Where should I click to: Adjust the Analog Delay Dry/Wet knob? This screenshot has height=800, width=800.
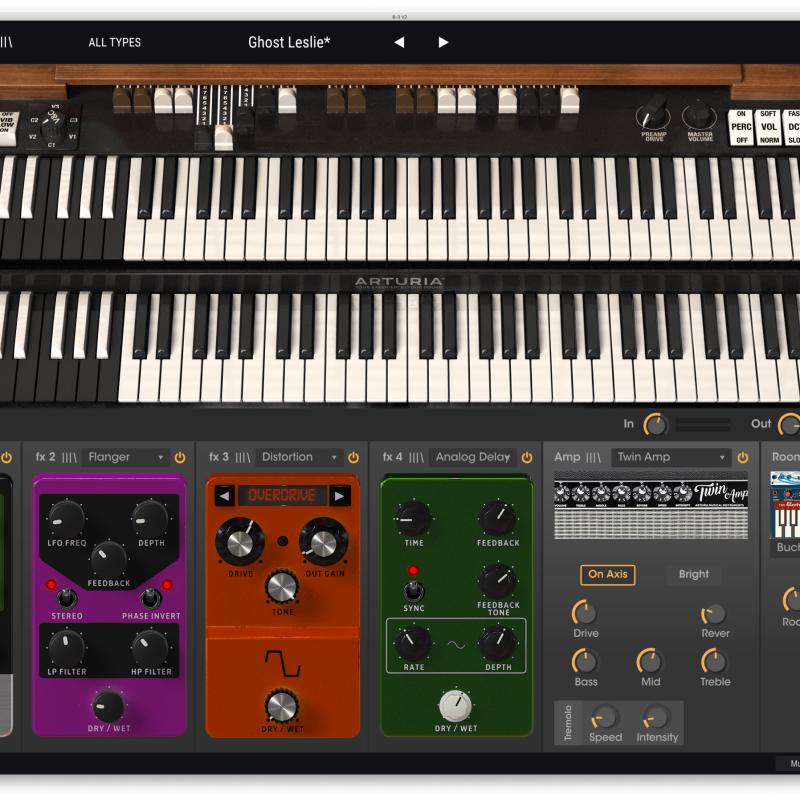[455, 706]
